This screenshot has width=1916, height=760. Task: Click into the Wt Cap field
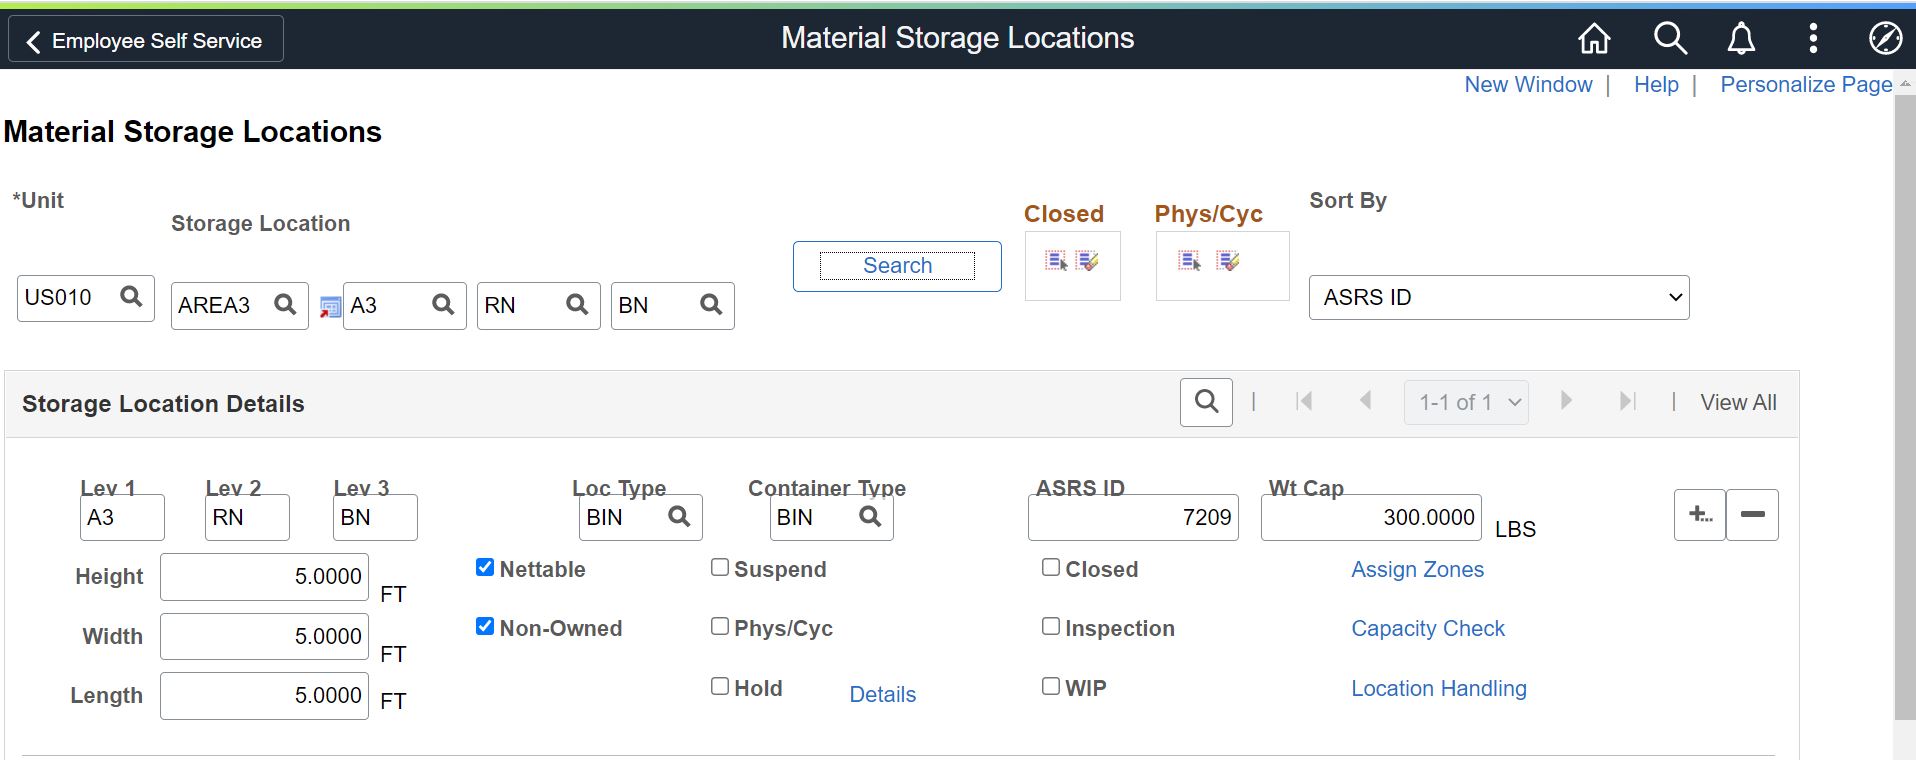tap(1370, 518)
